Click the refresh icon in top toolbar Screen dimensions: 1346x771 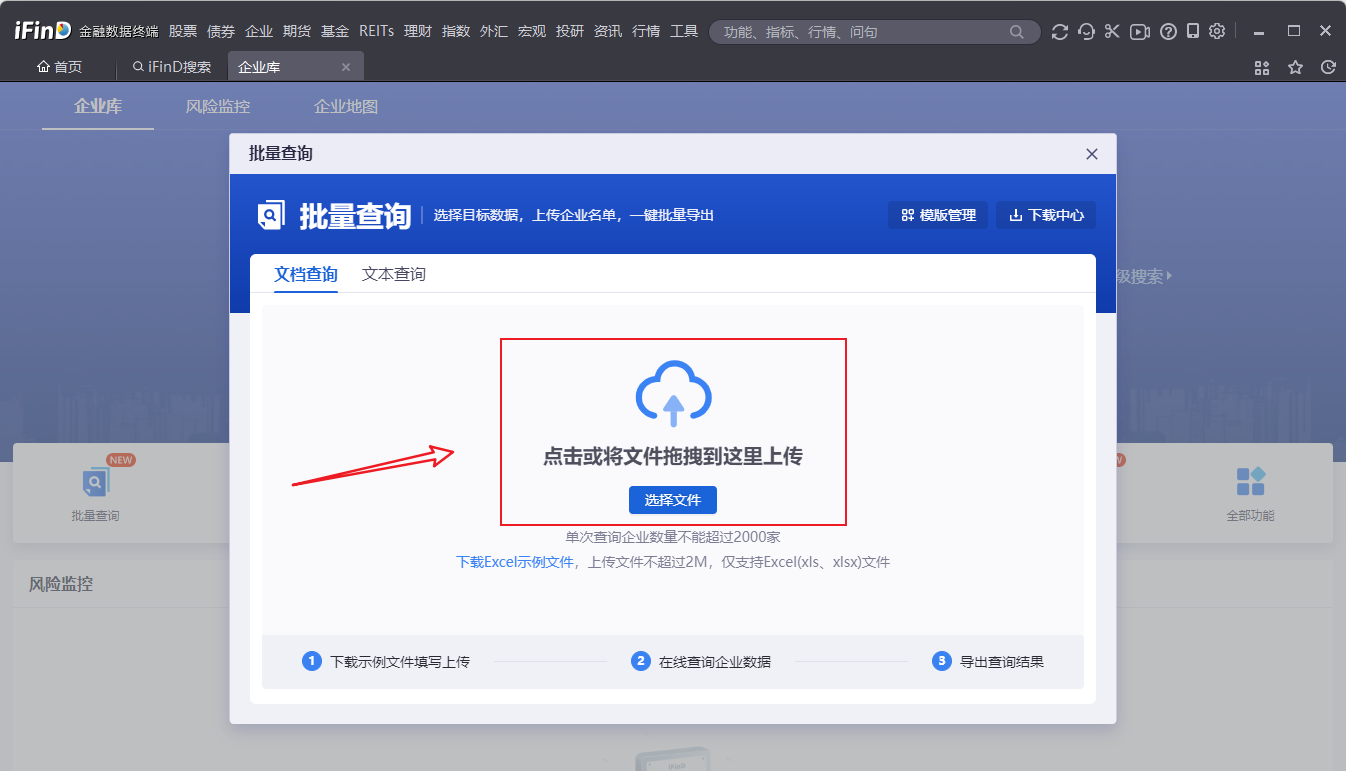pos(1060,32)
